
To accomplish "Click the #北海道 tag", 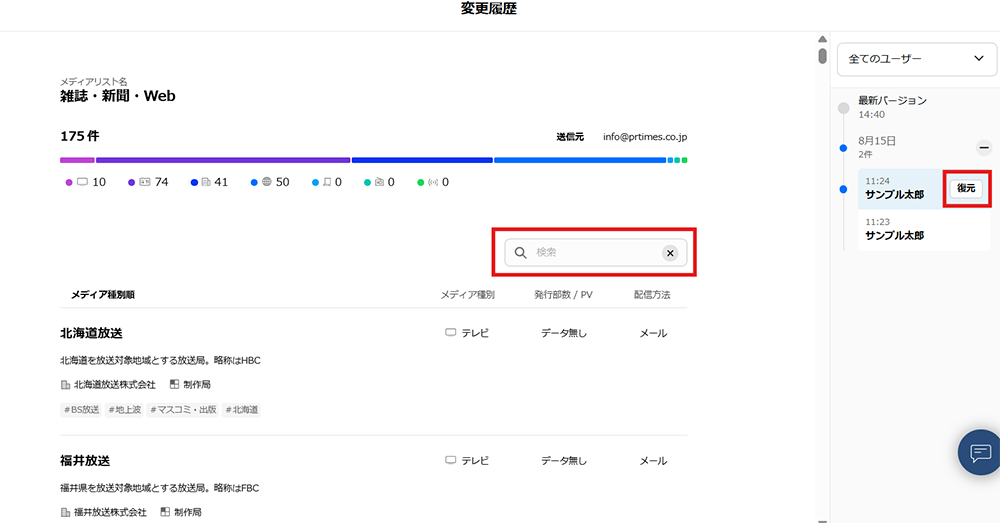I will [242, 409].
